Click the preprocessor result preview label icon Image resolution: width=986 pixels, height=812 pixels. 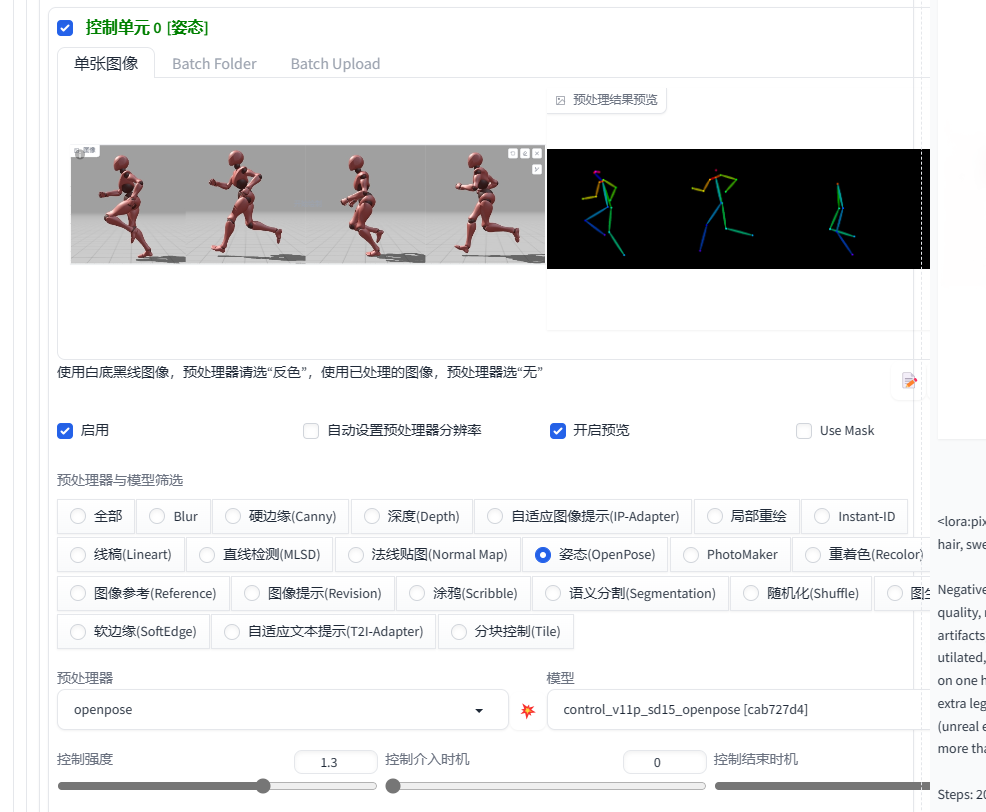pyautogui.click(x=560, y=100)
